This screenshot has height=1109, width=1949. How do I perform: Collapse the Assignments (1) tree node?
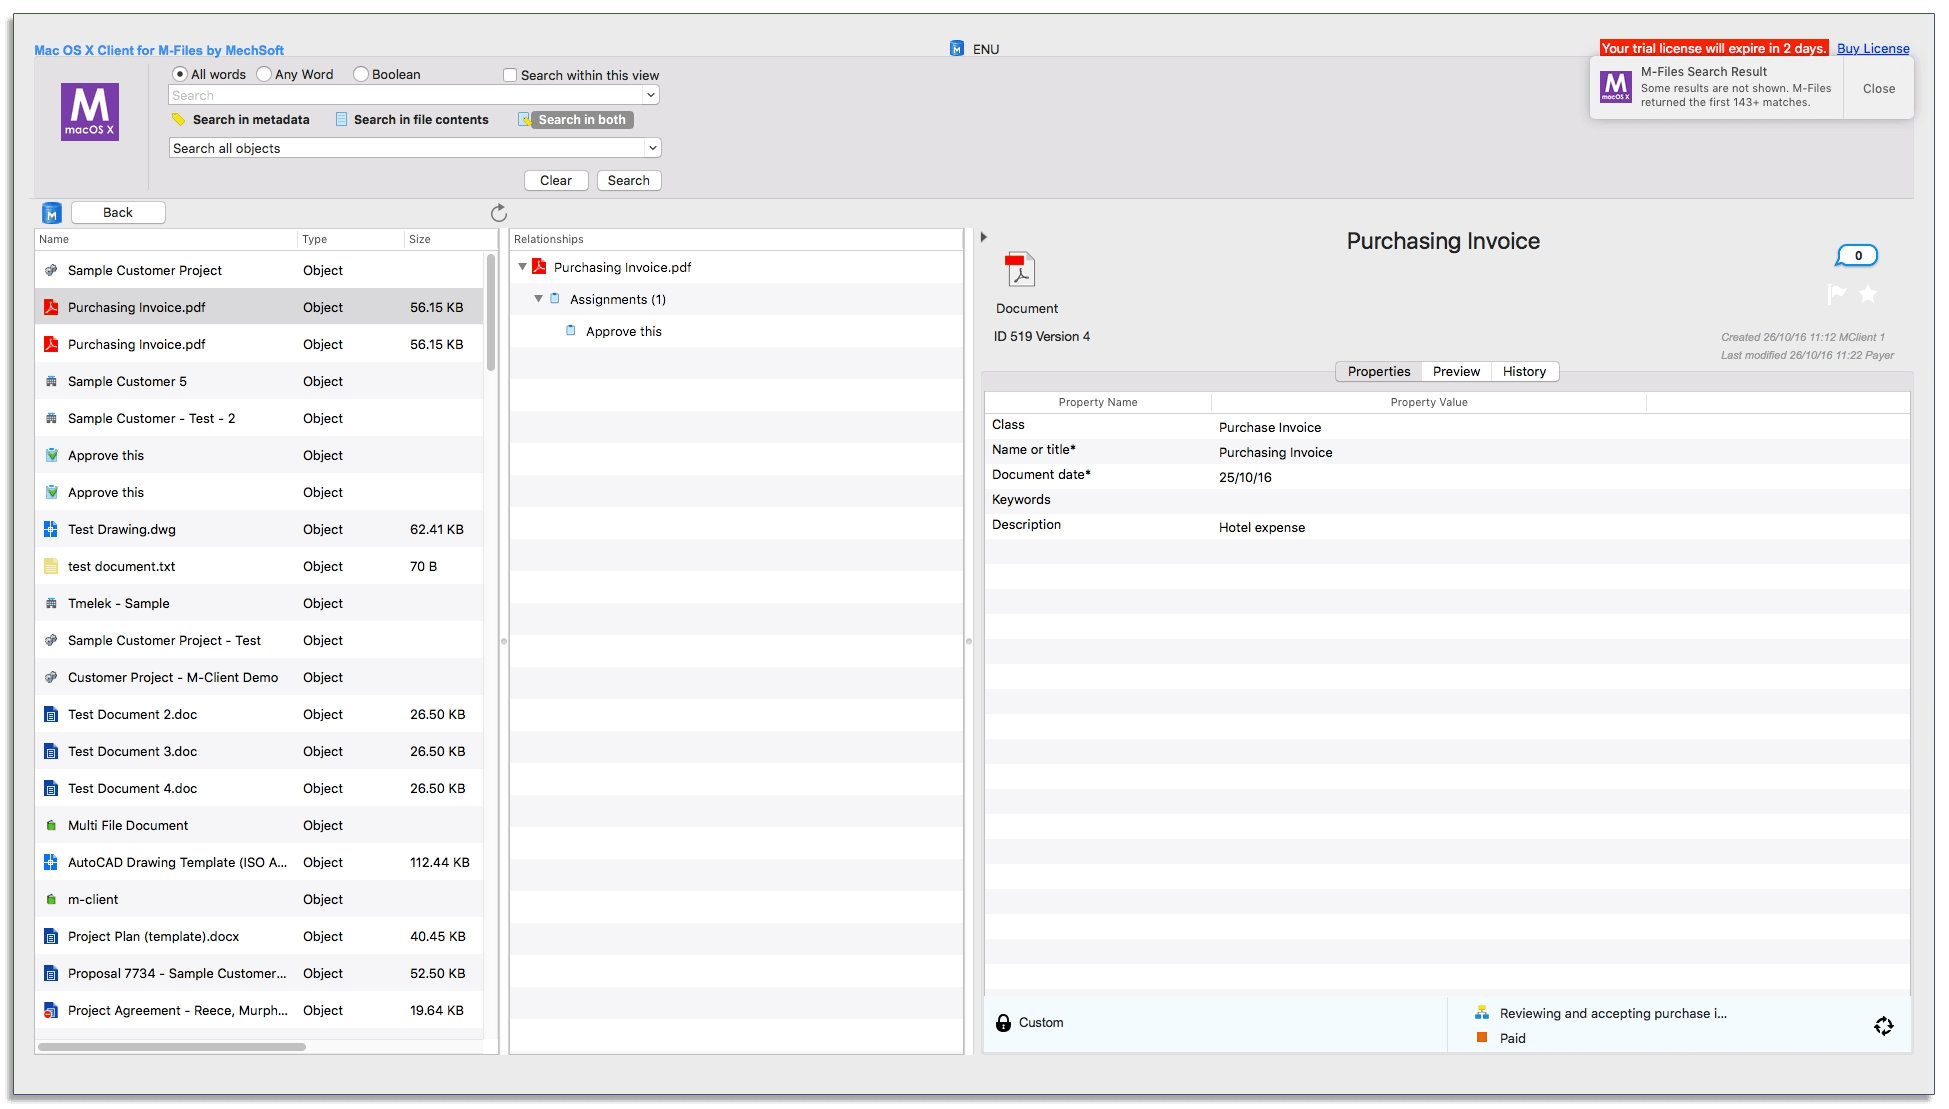538,299
